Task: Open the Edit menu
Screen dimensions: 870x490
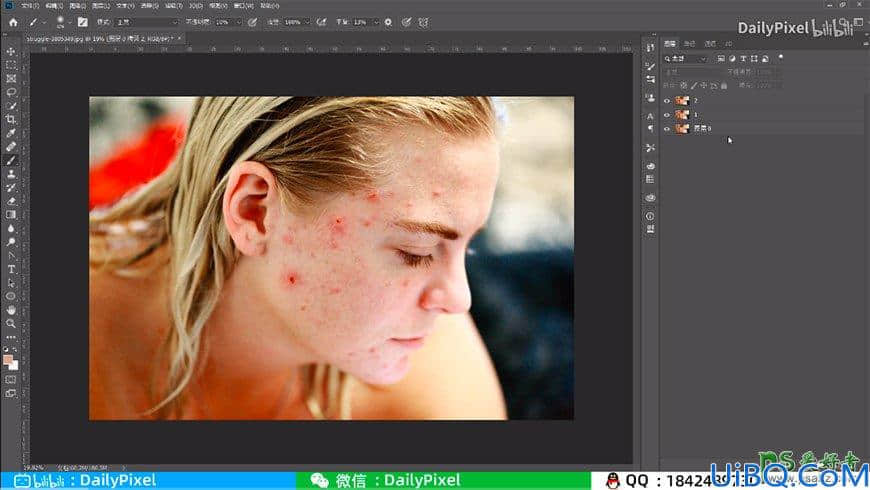Action: coord(54,6)
